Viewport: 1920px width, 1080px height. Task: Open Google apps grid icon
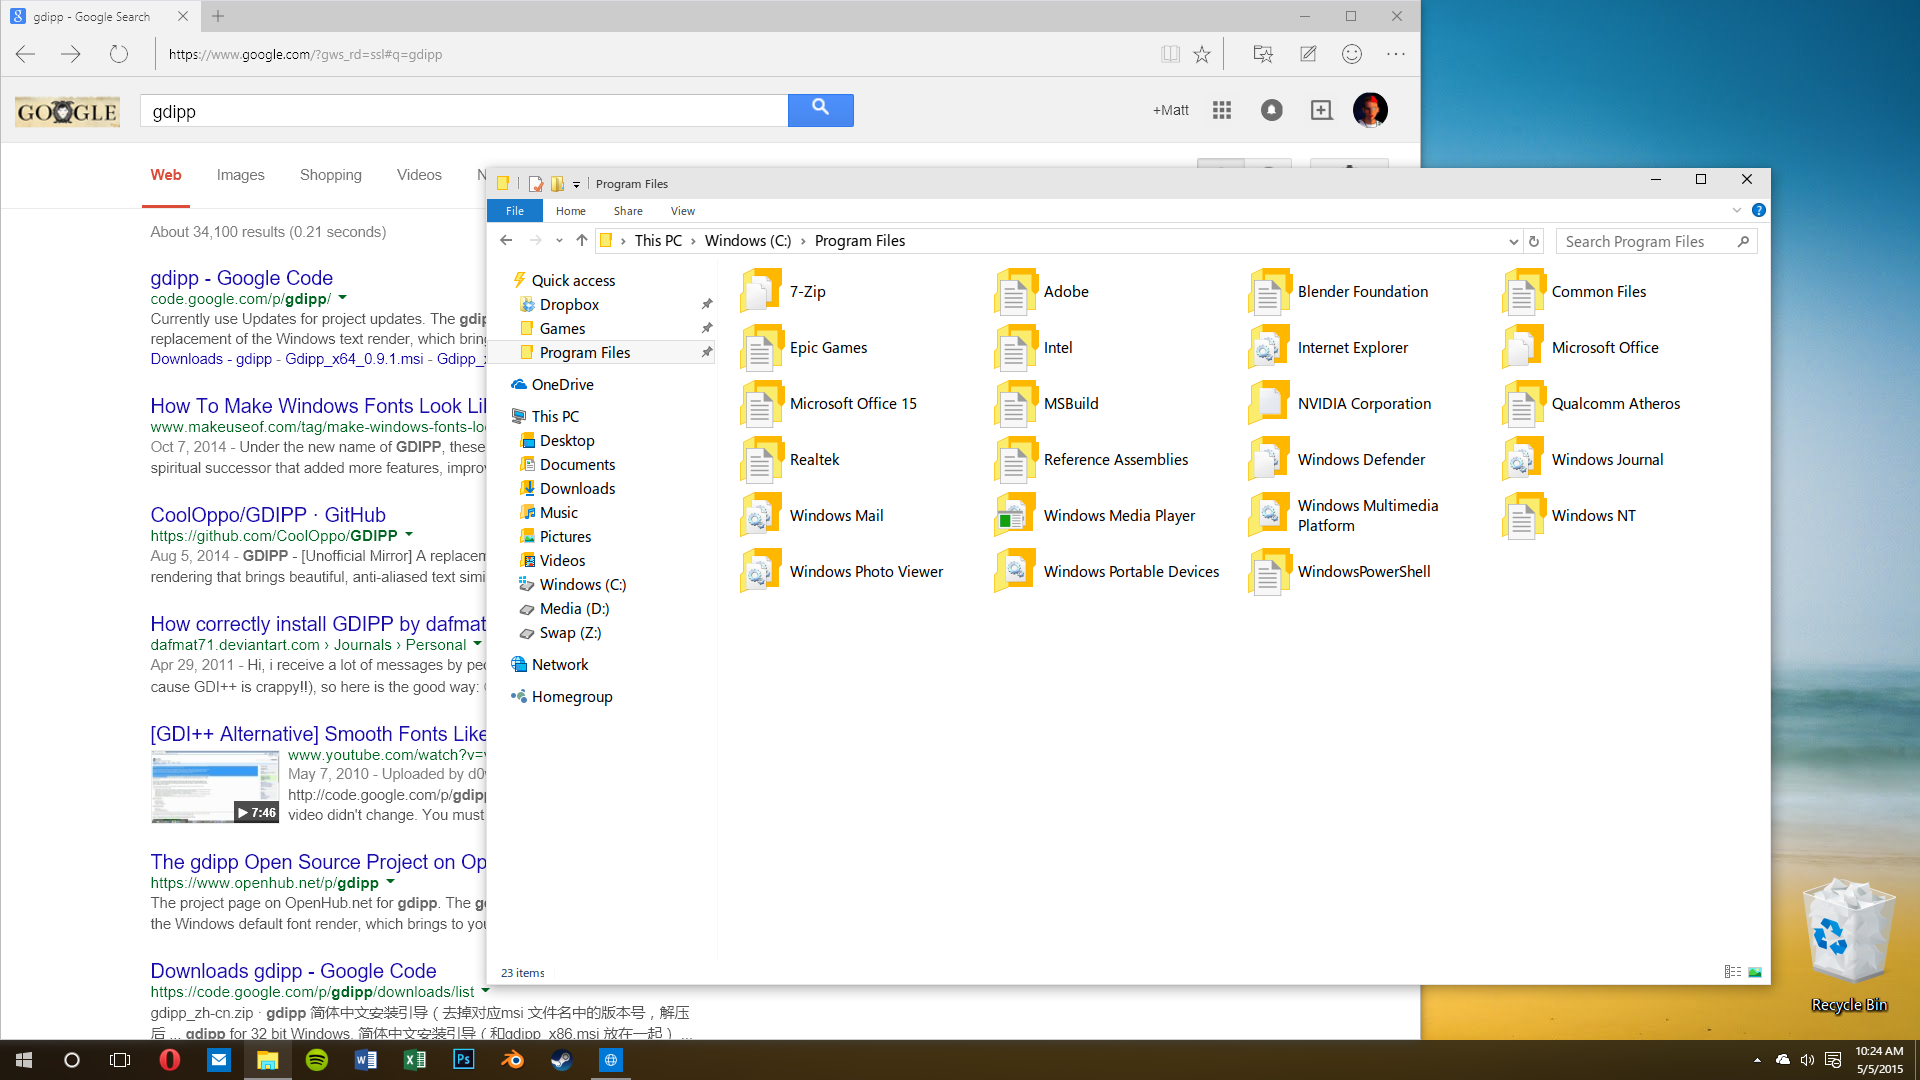(1221, 110)
